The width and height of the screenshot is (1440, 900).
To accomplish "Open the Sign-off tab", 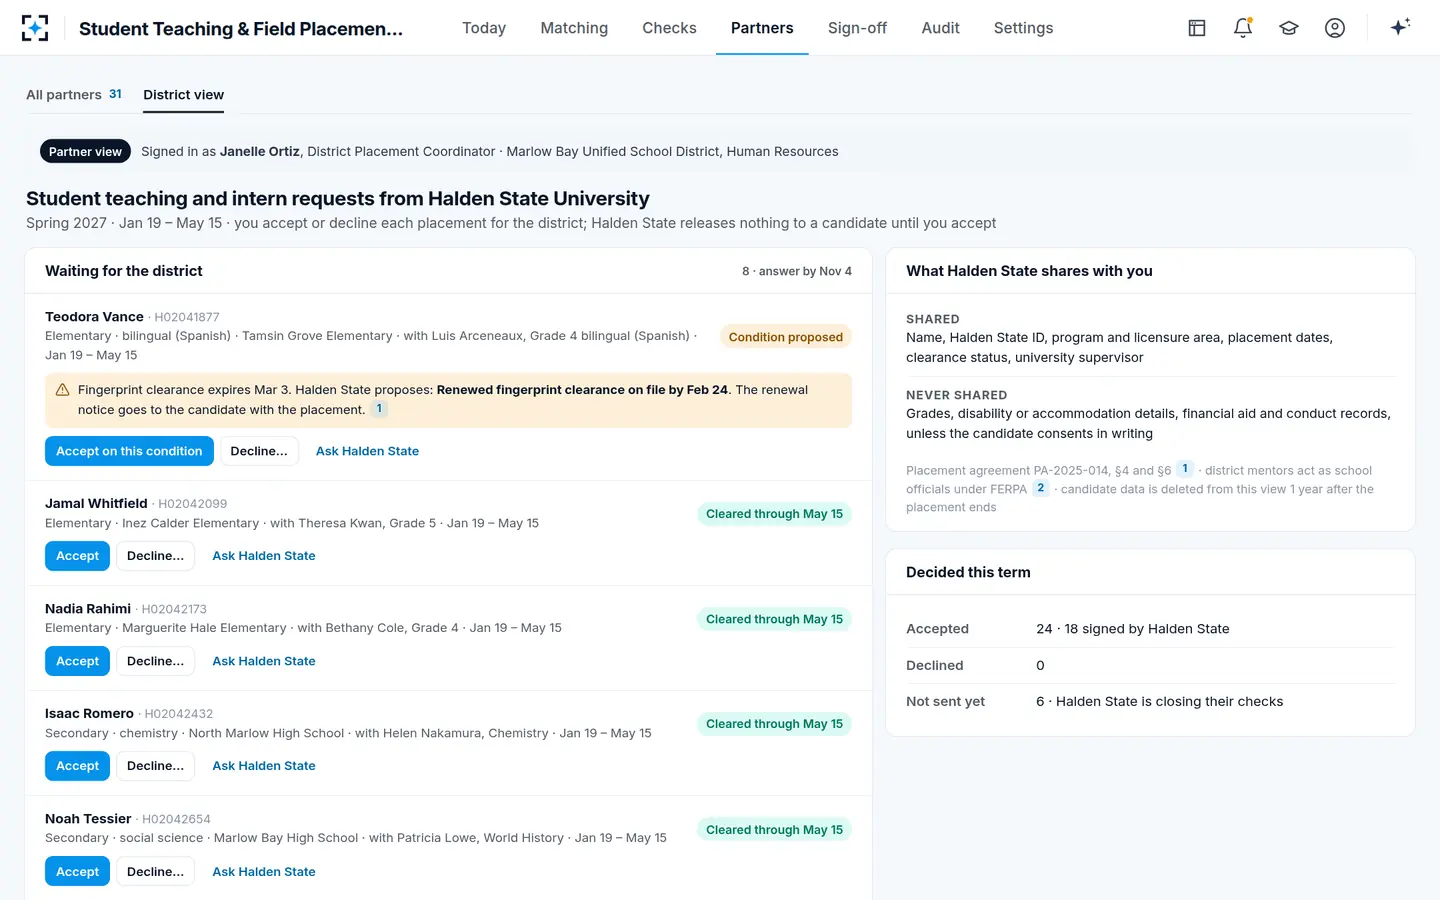I will click(x=857, y=28).
